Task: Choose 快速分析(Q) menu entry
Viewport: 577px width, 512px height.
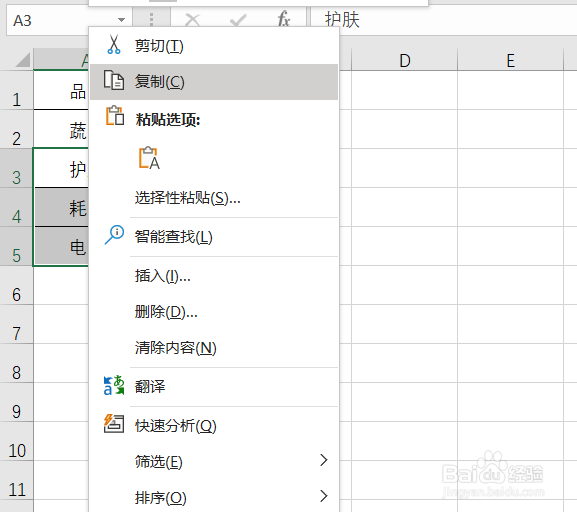Action: 214,426
